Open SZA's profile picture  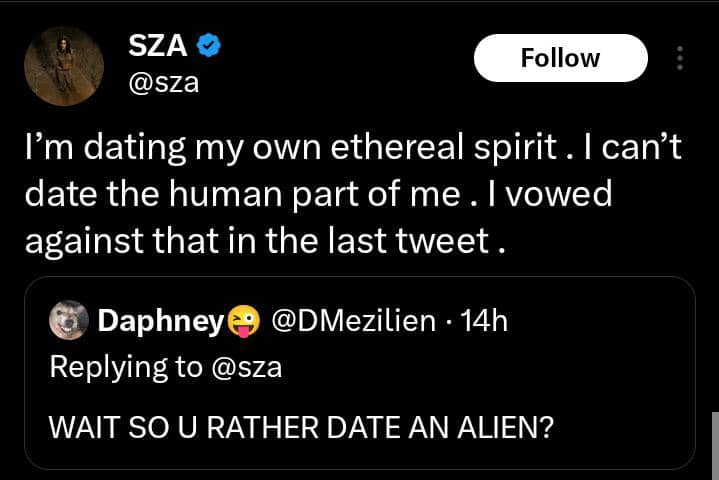[x=64, y=66]
